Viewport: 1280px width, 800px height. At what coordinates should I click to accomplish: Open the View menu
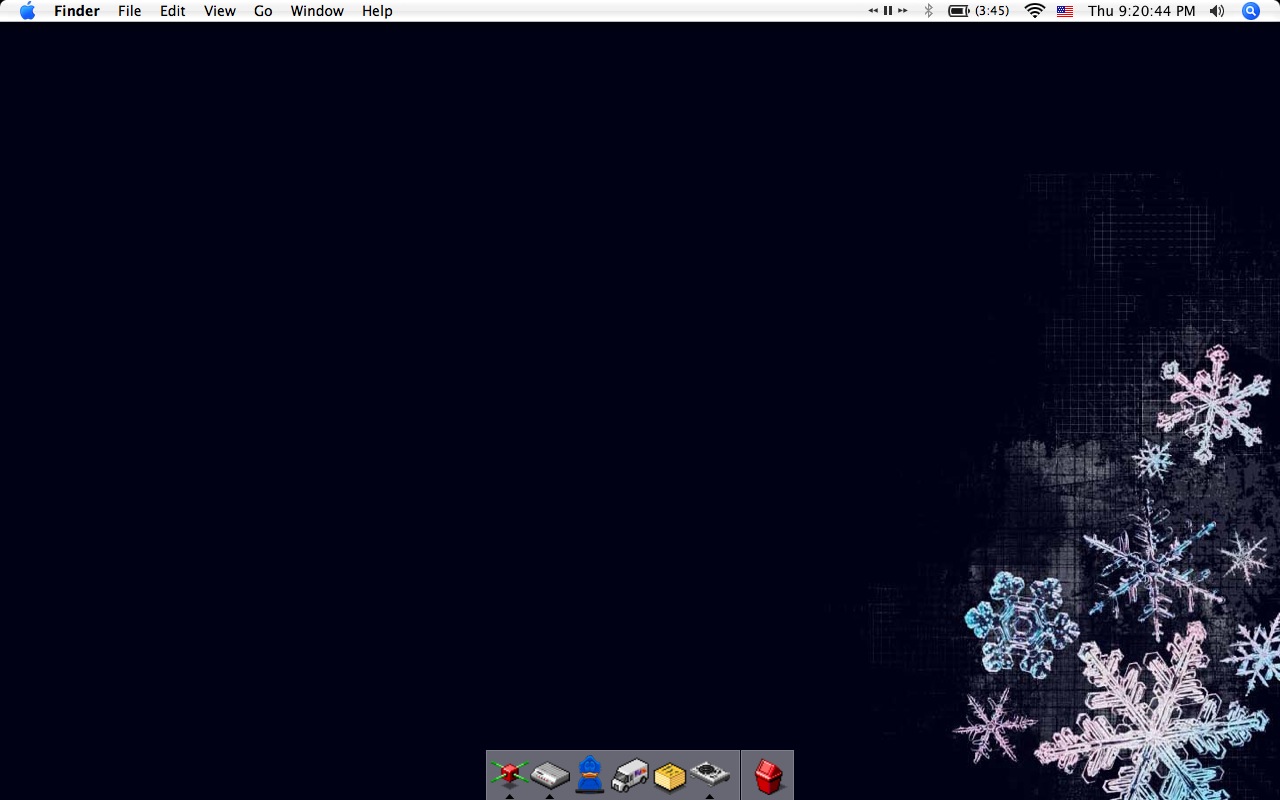(220, 11)
